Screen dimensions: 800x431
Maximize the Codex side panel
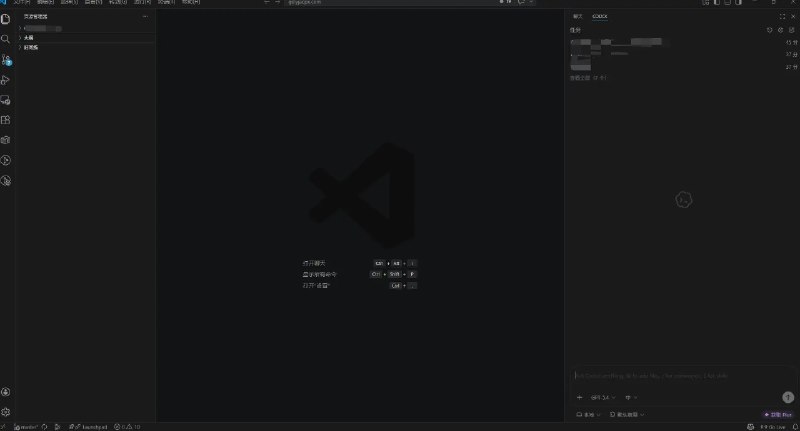click(782, 16)
